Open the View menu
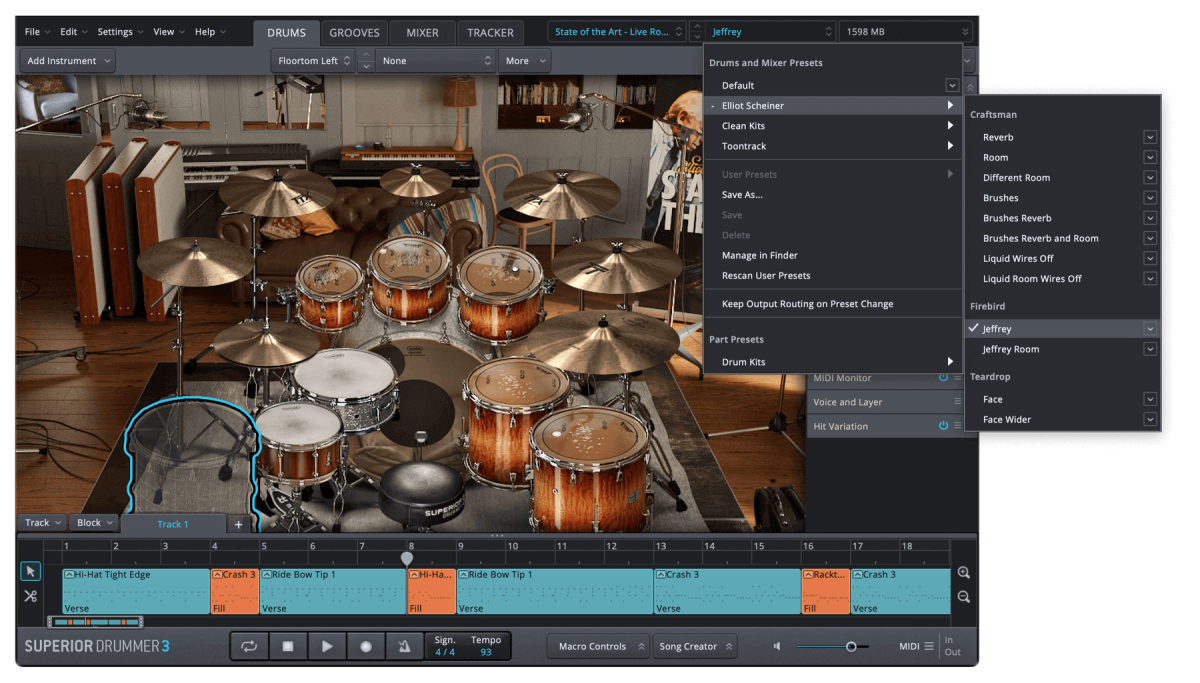 coord(168,32)
